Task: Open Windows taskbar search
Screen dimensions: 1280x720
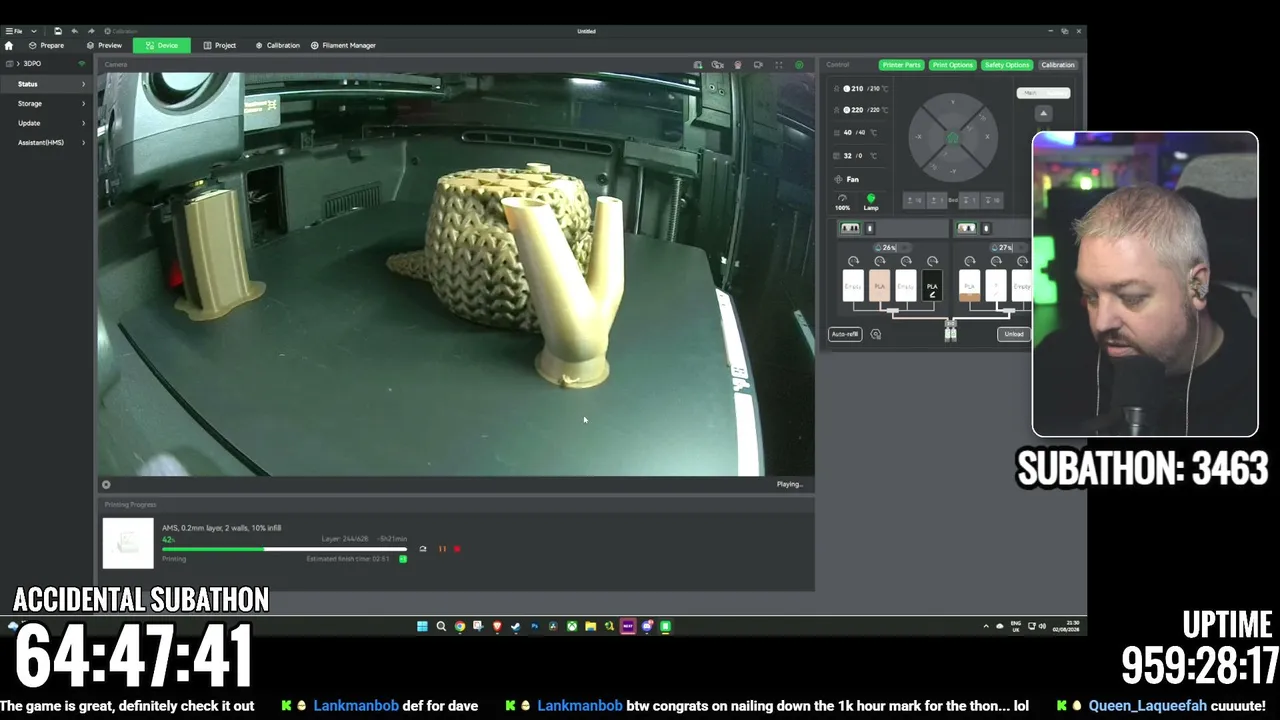Action: click(441, 626)
